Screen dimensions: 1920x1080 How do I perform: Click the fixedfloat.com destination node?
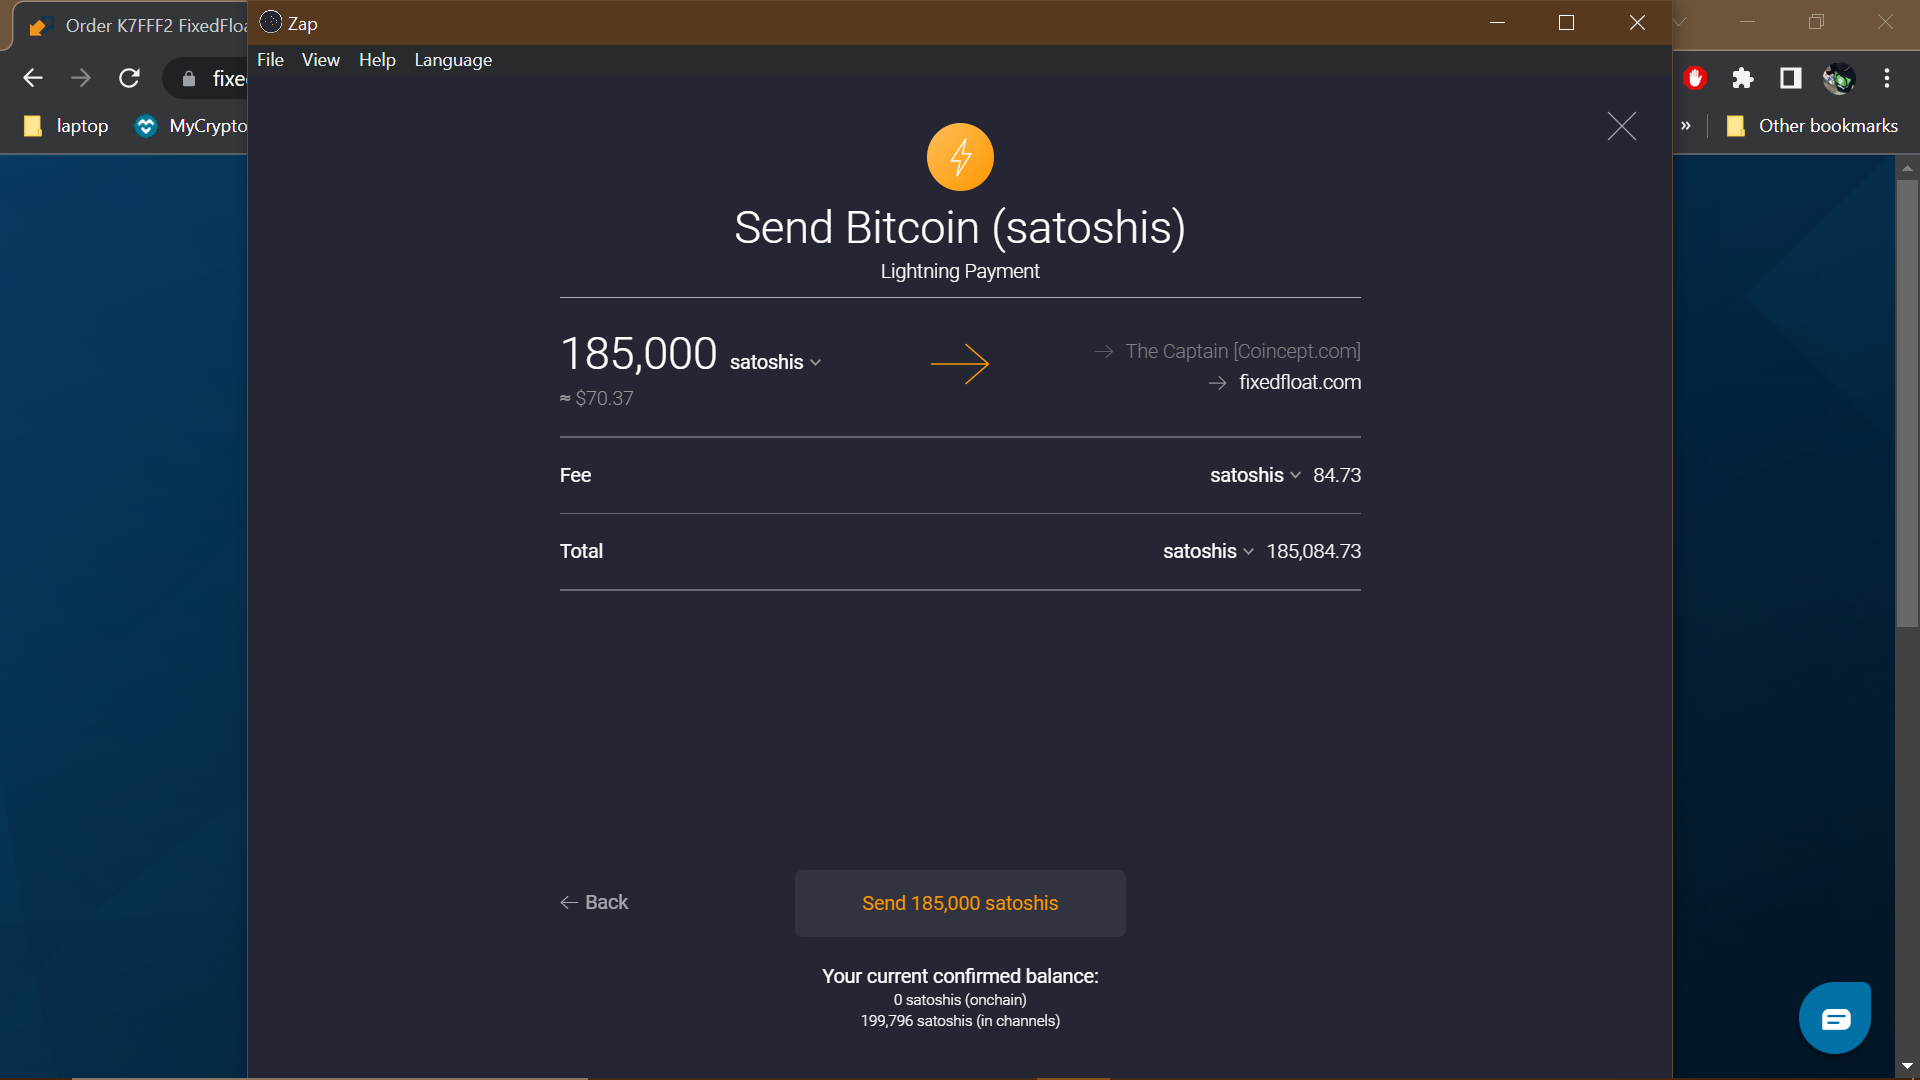click(1300, 382)
